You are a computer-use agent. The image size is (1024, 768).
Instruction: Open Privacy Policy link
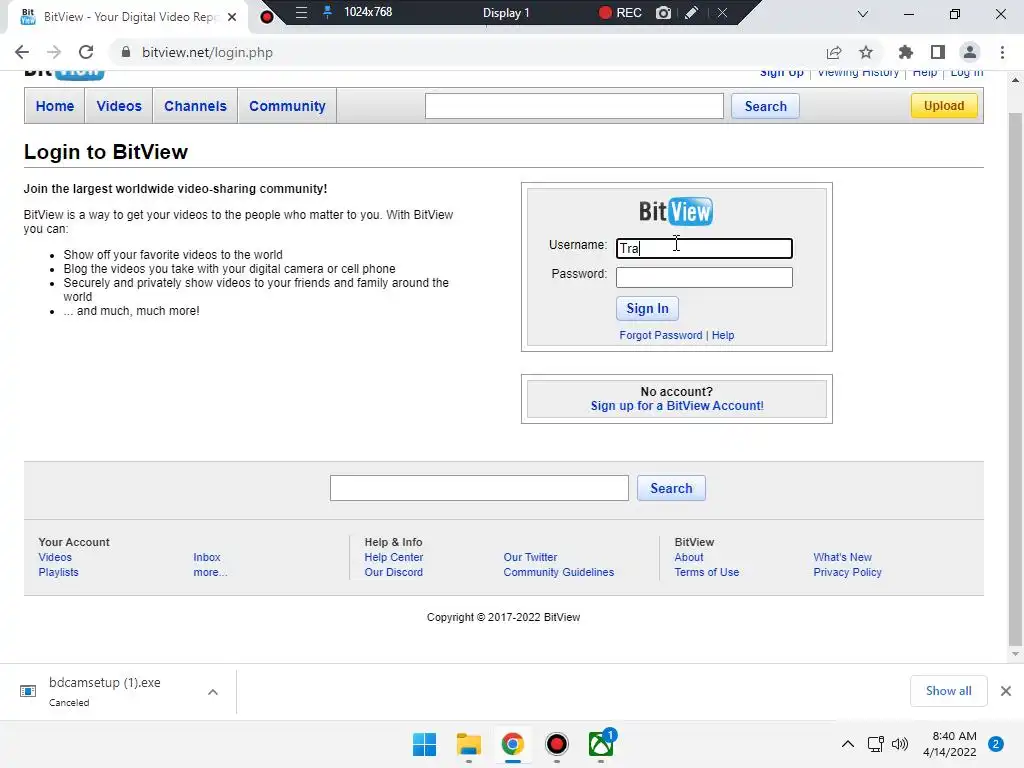(847, 572)
